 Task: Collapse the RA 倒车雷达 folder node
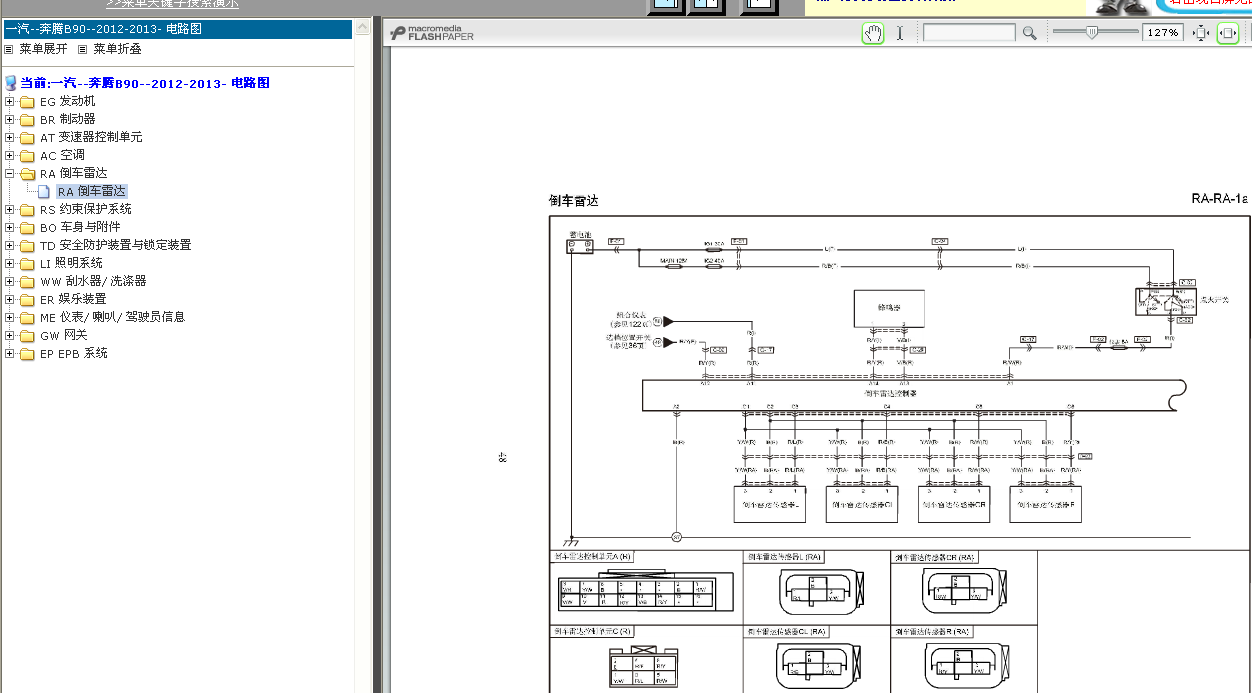tap(10, 173)
